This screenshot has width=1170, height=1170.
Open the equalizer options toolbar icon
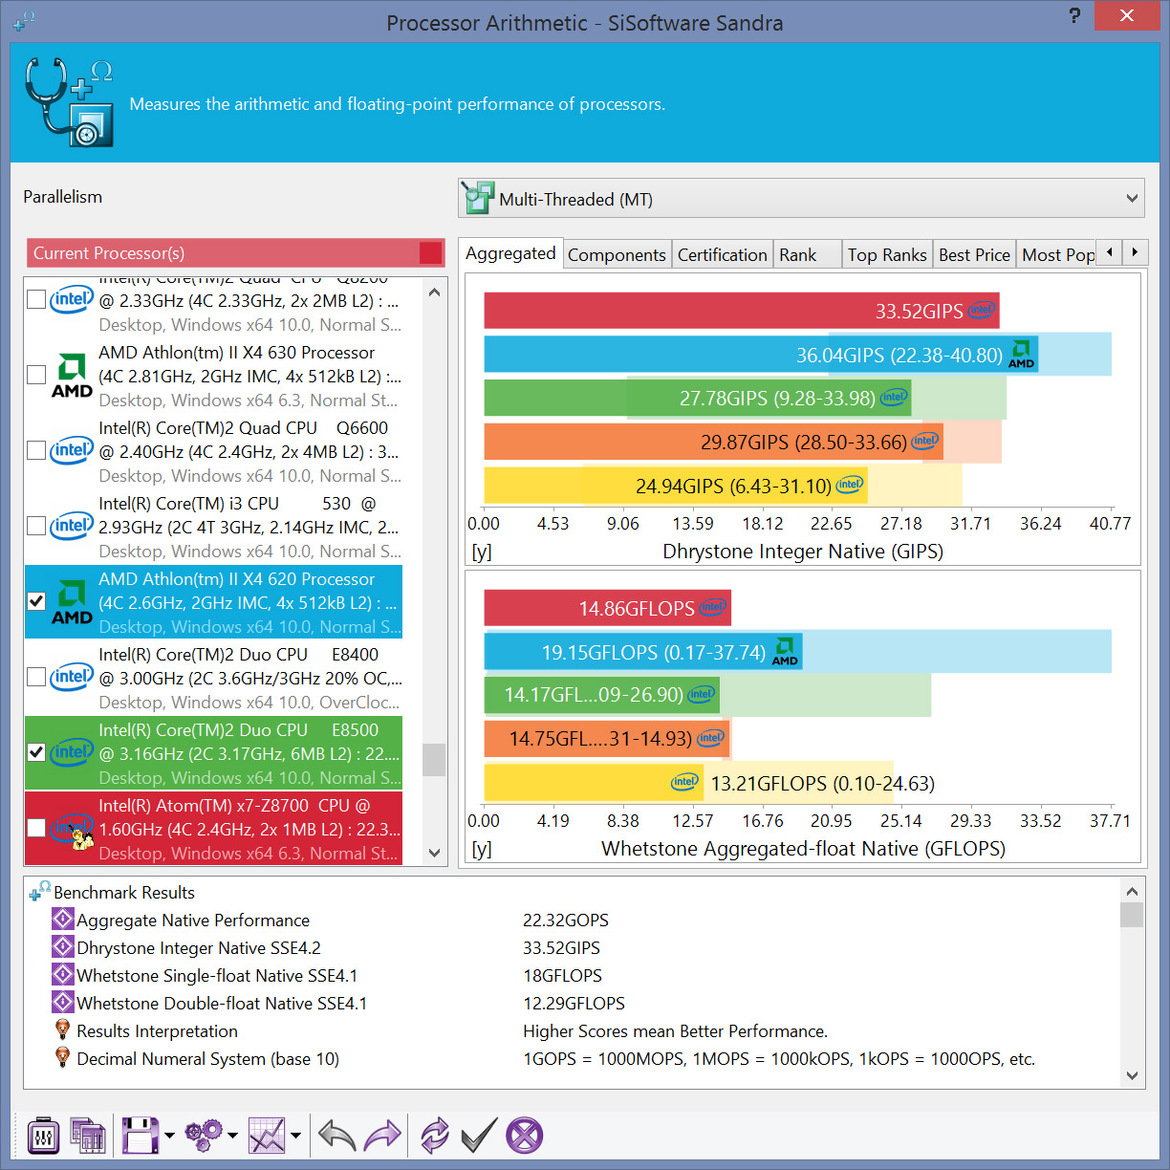point(43,1135)
